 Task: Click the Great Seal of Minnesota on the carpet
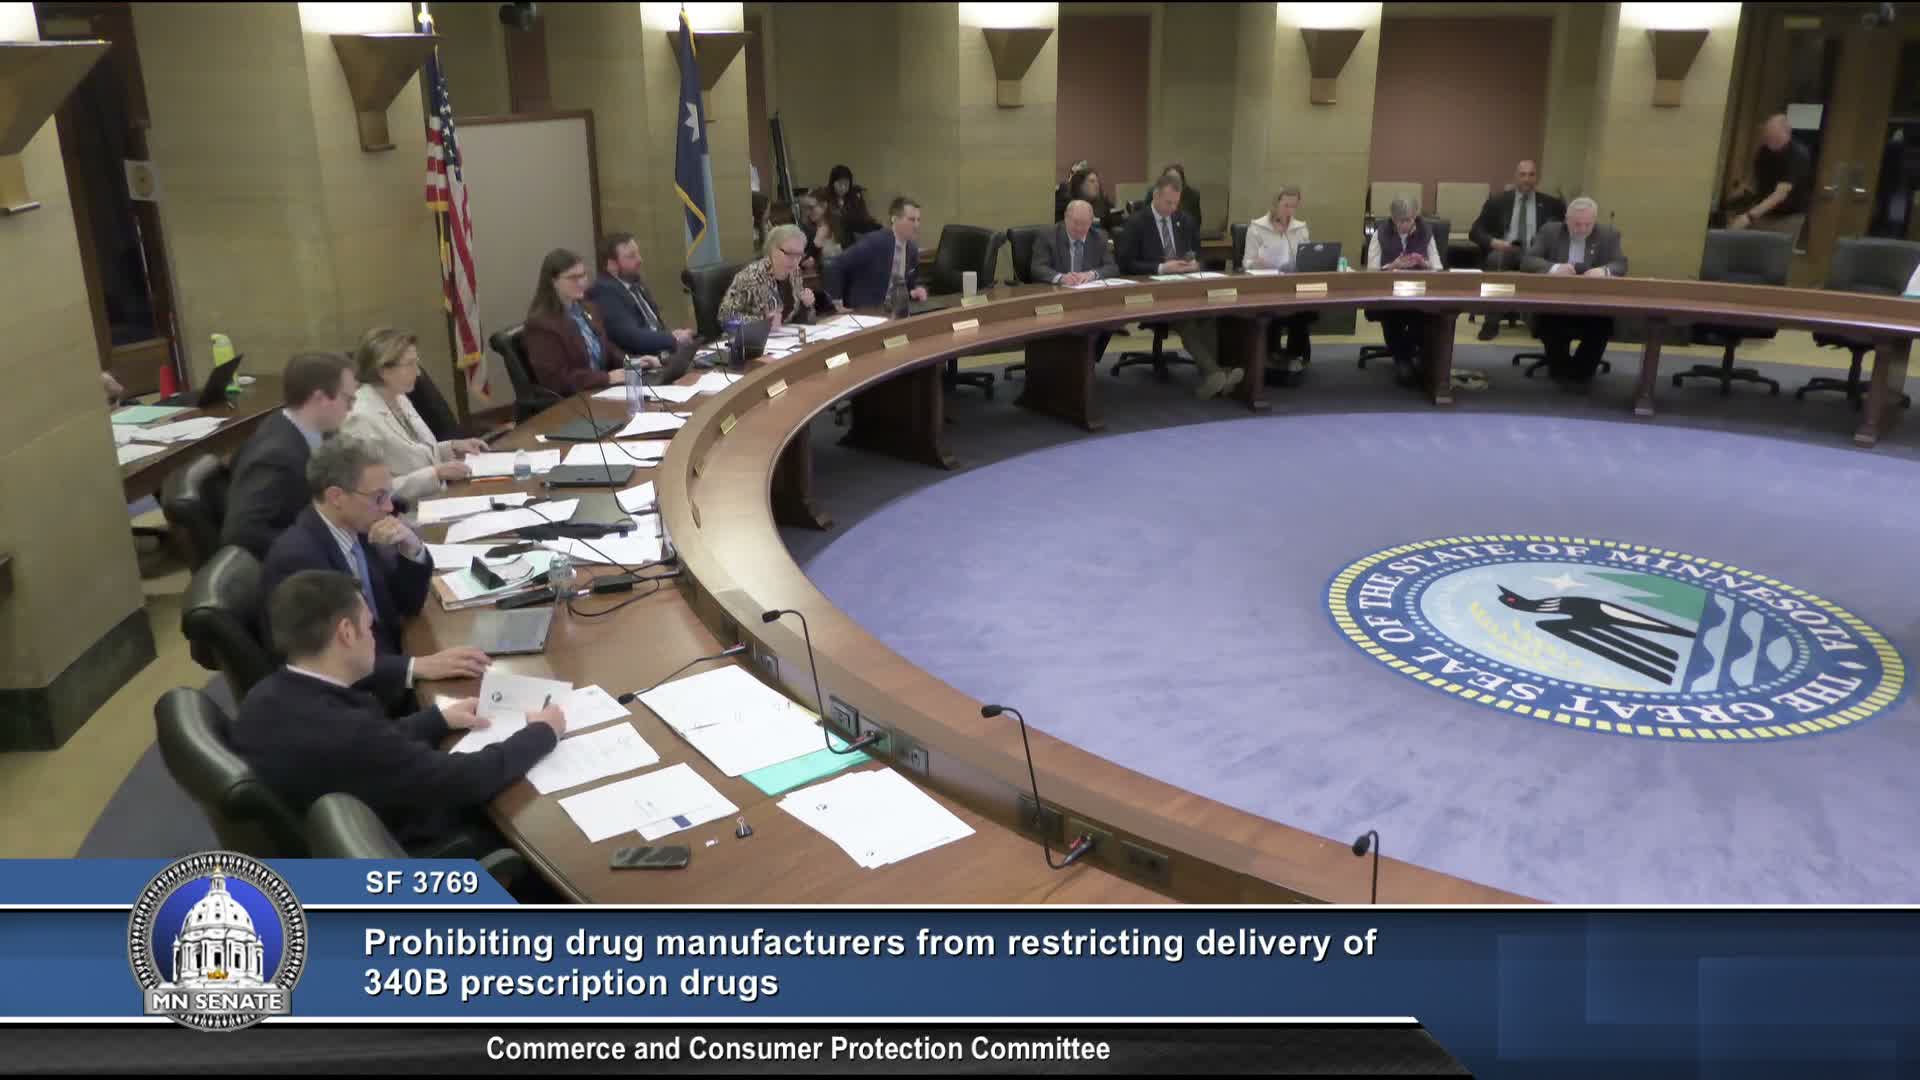coord(1613,638)
